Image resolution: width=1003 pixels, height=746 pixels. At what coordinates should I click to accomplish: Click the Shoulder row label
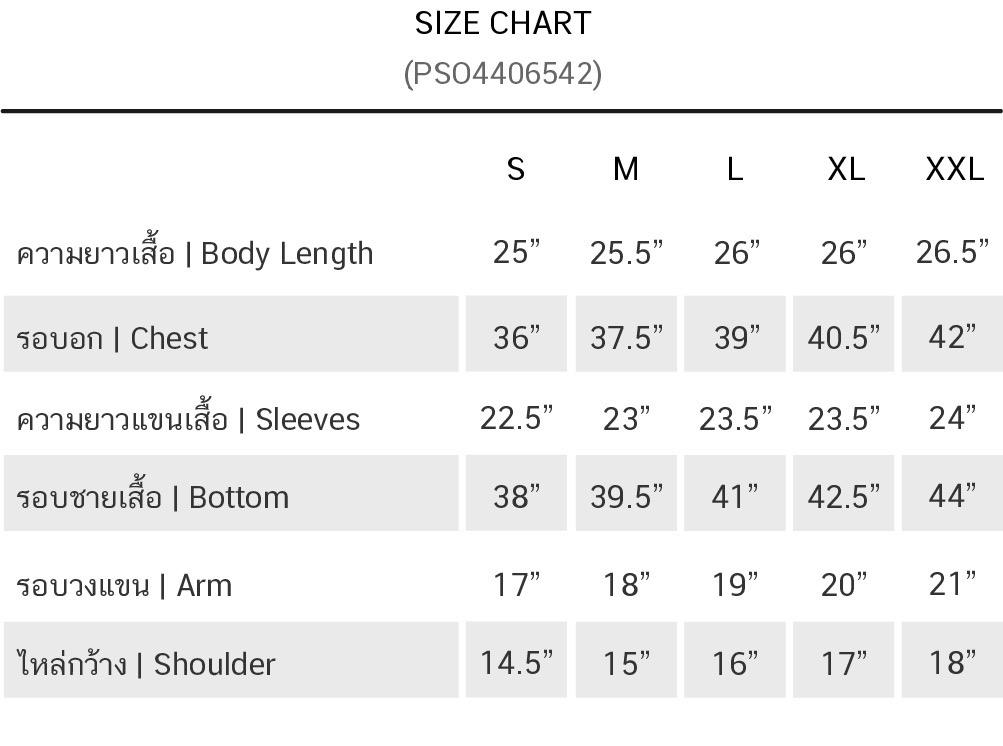pyautogui.click(x=146, y=664)
